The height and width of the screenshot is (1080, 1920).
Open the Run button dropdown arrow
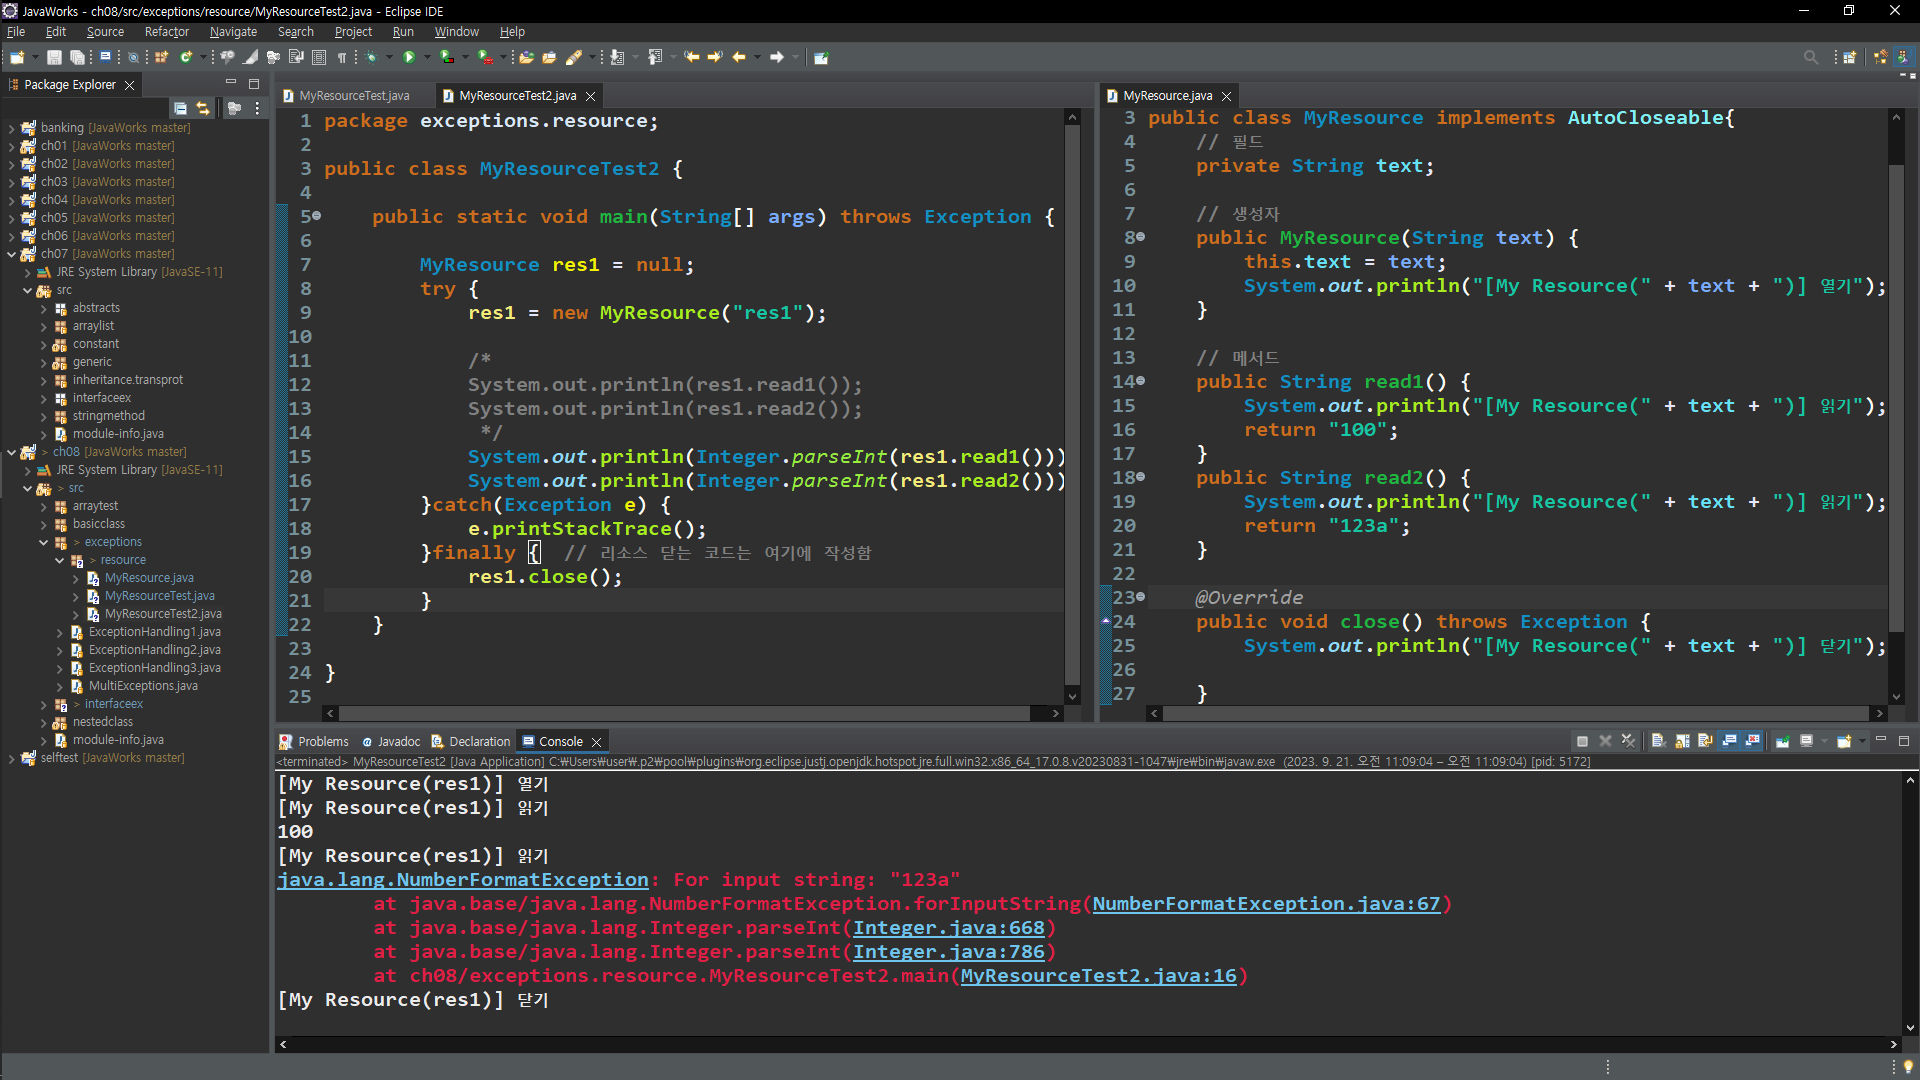coord(427,57)
